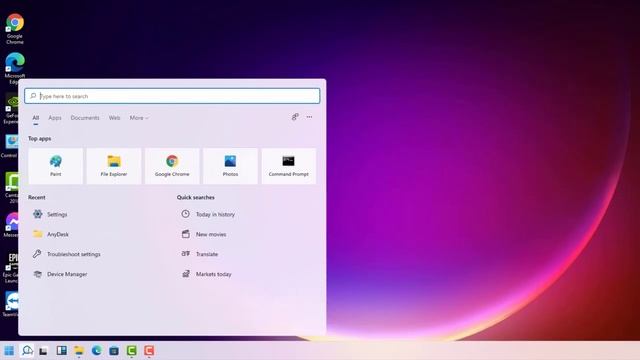
Task: Run Markets today quick search
Action: click(206, 274)
